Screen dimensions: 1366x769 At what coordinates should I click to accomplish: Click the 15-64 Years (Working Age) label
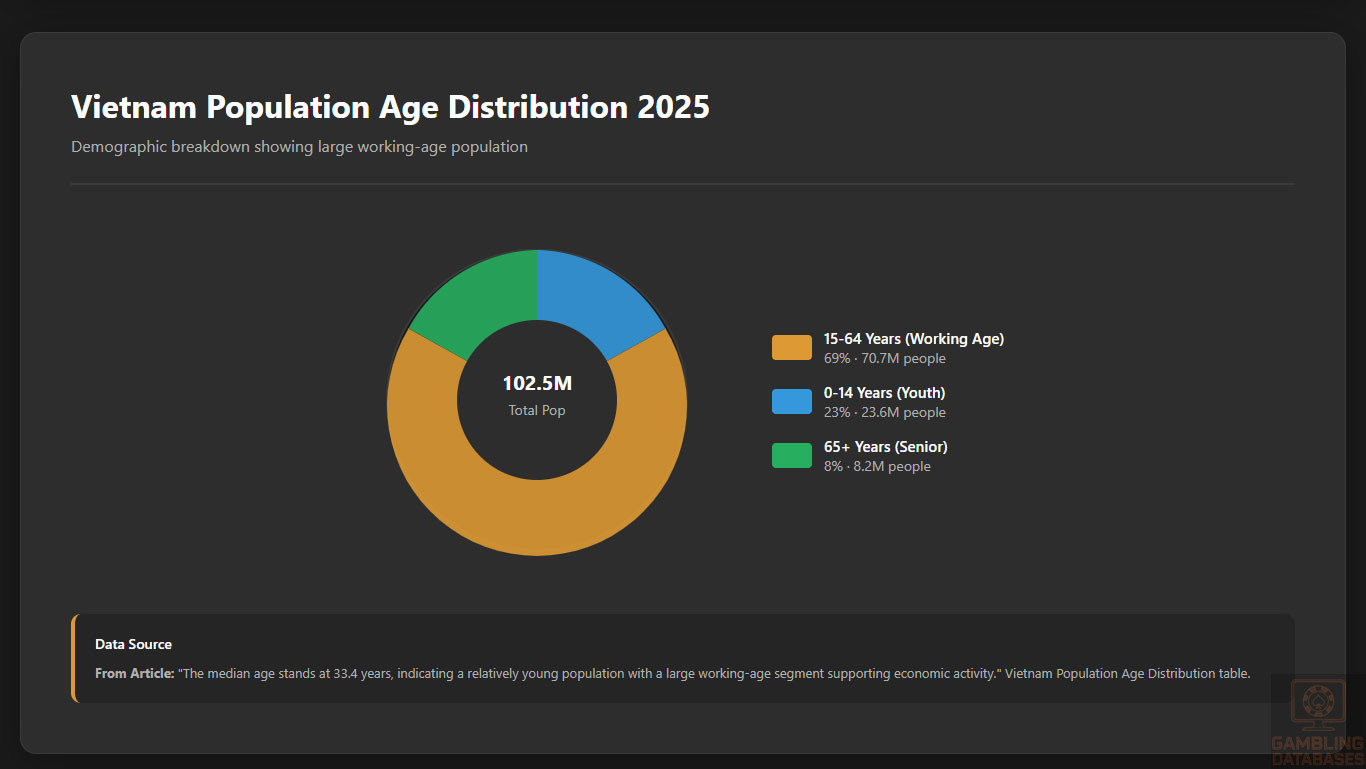click(913, 339)
